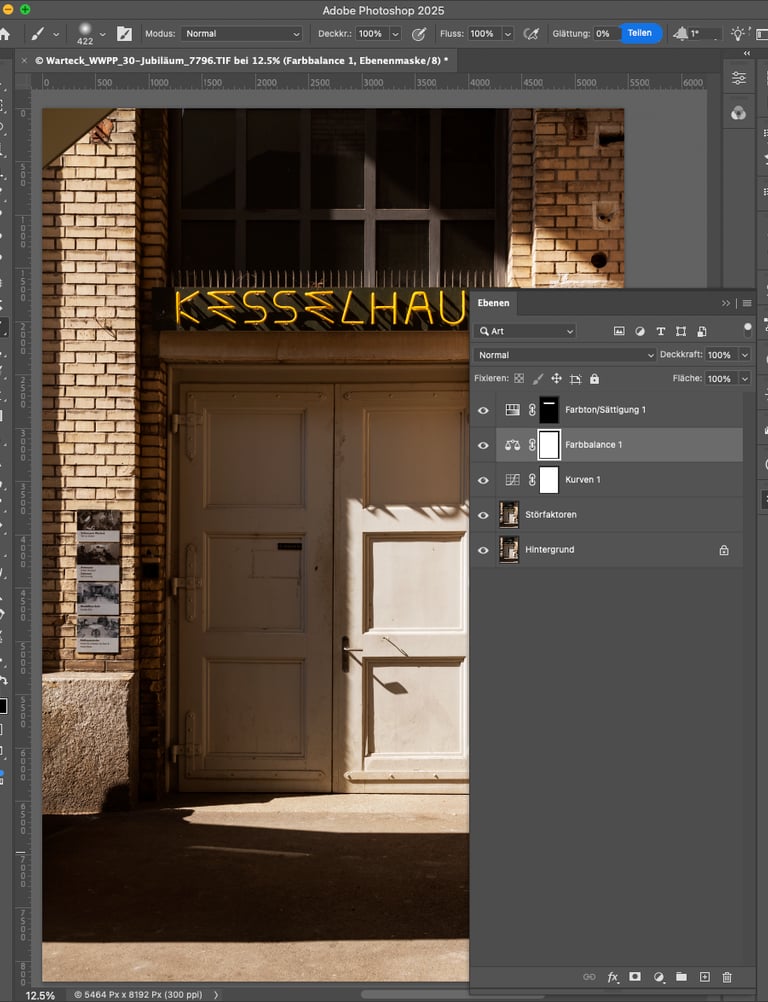
Task: Open the Deckkraft dropdown arrow in Ebenen panel
Action: [x=744, y=355]
